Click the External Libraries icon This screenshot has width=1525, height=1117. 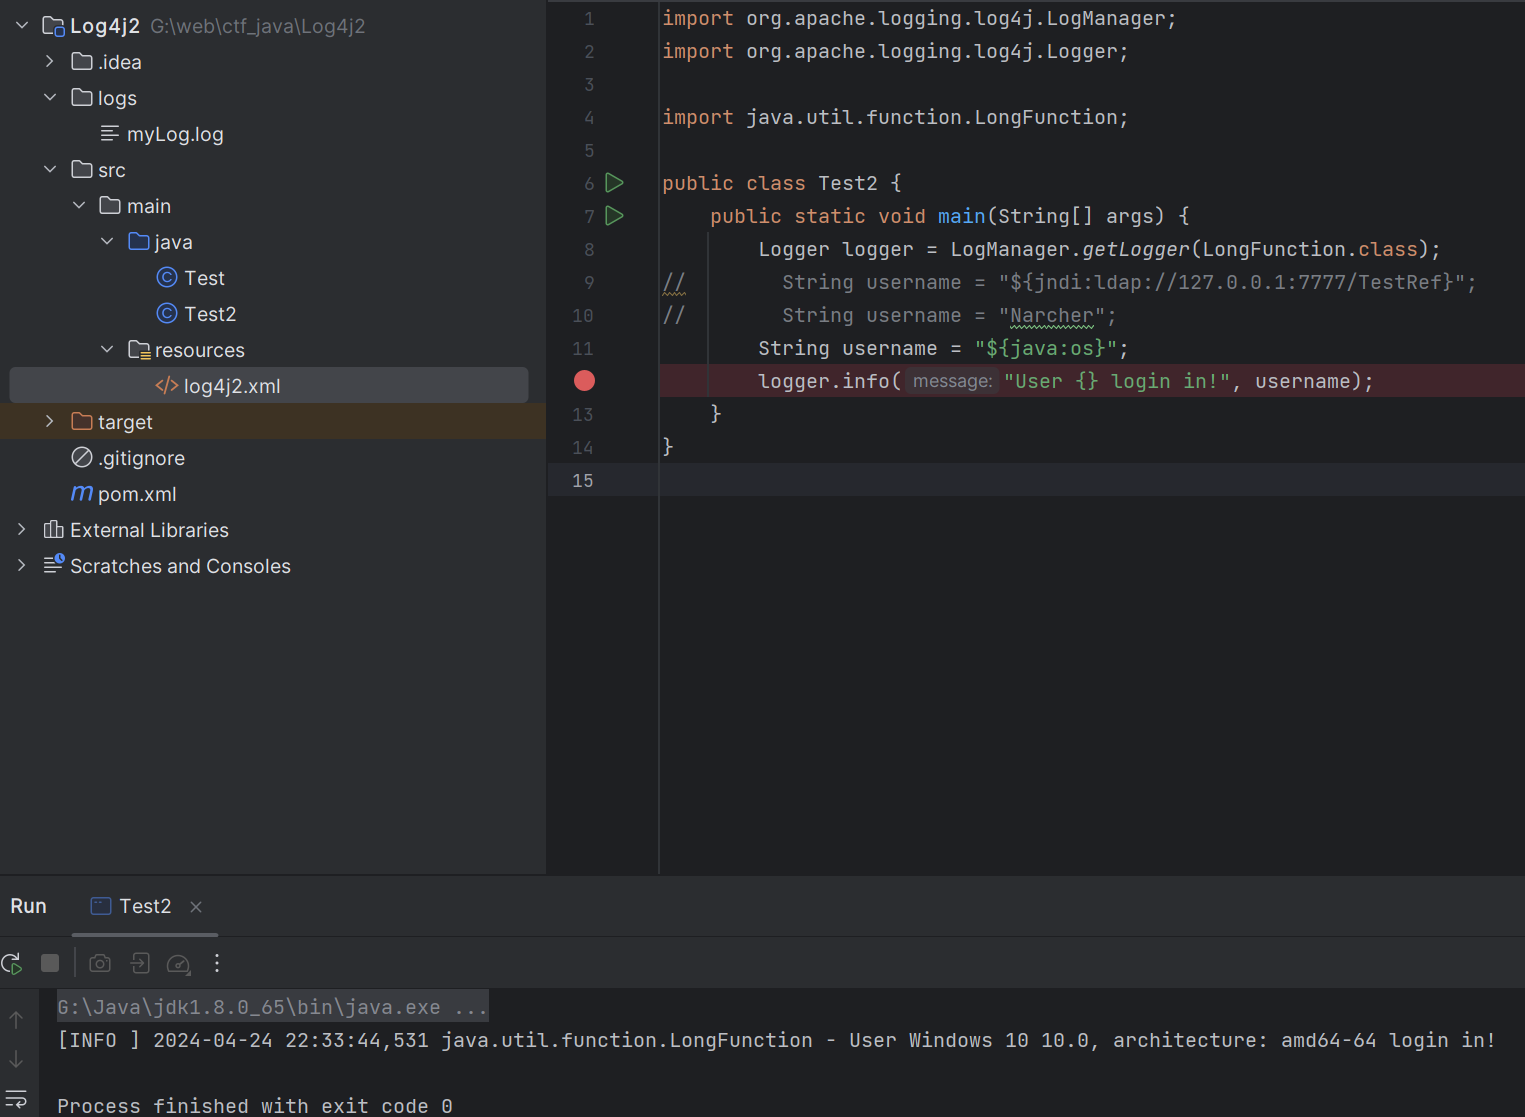54,529
